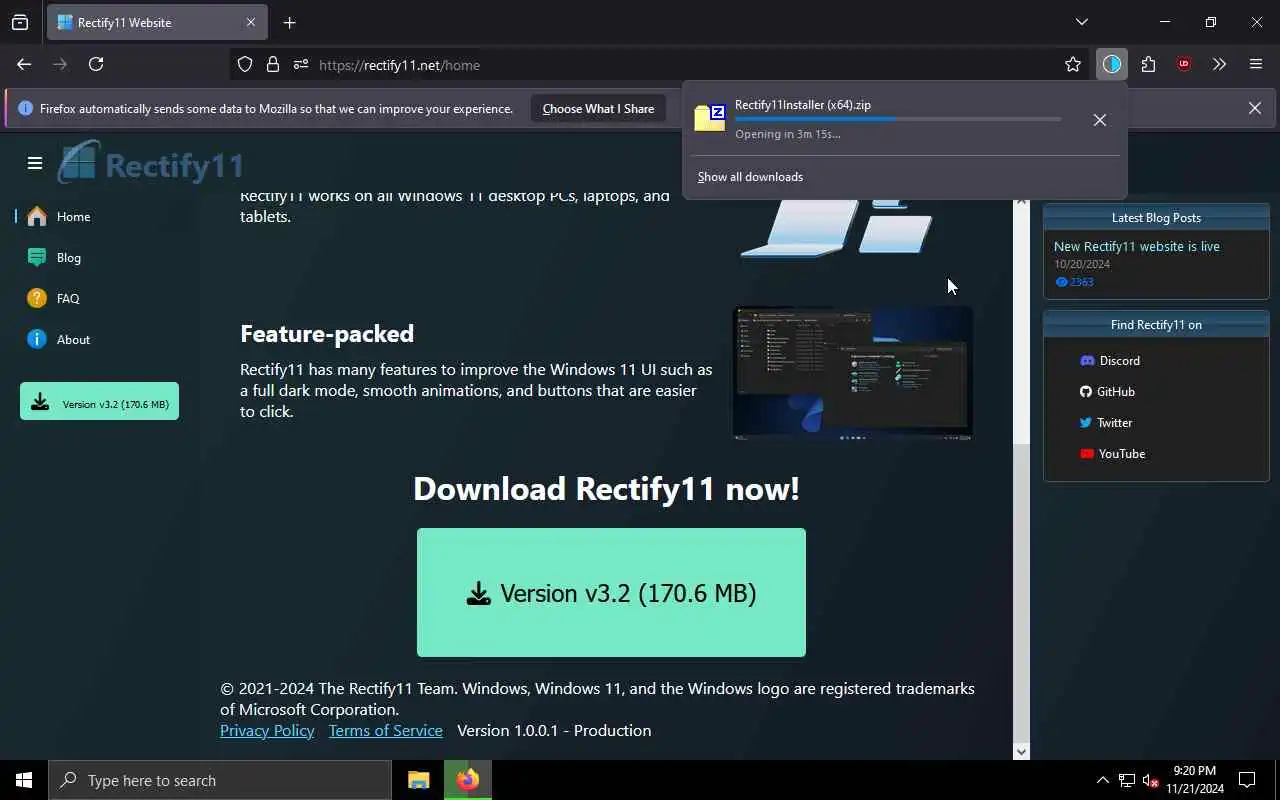Open the uBlock Origin extension icon

(x=1184, y=64)
